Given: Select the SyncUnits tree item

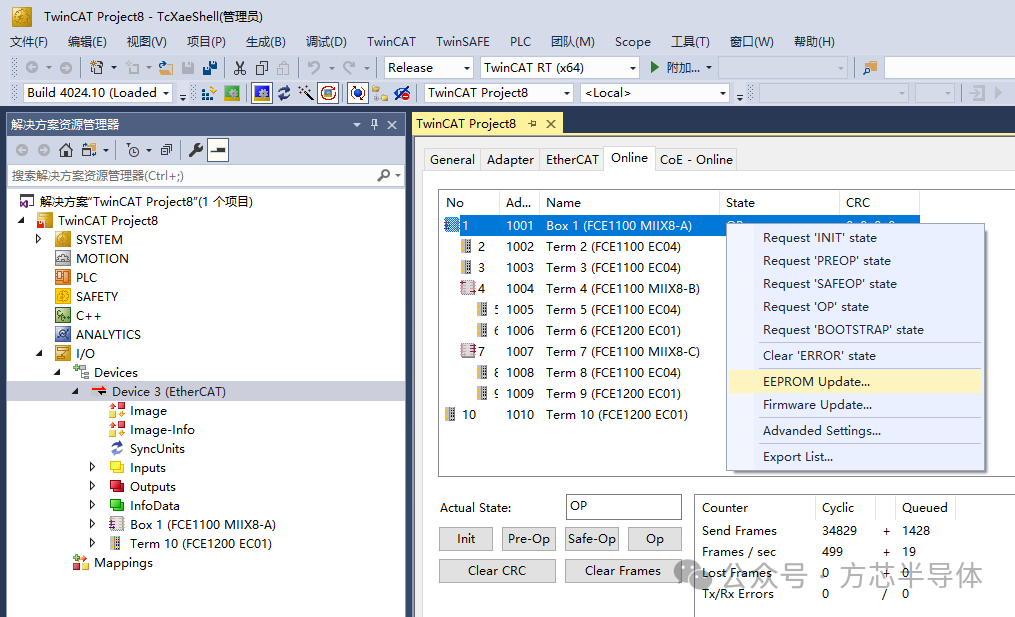Looking at the screenshot, I should click(x=157, y=448).
